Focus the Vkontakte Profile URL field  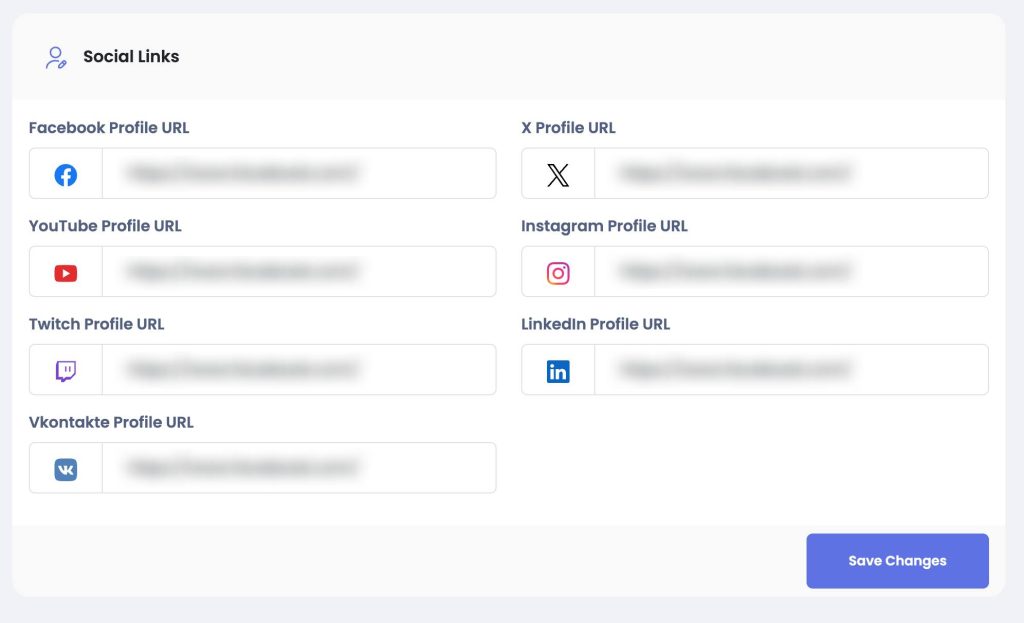299,468
